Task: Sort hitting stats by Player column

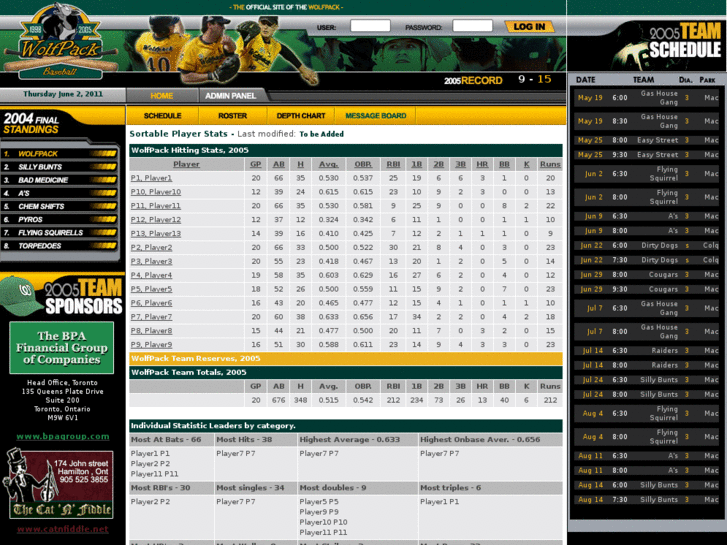Action: 186,164
